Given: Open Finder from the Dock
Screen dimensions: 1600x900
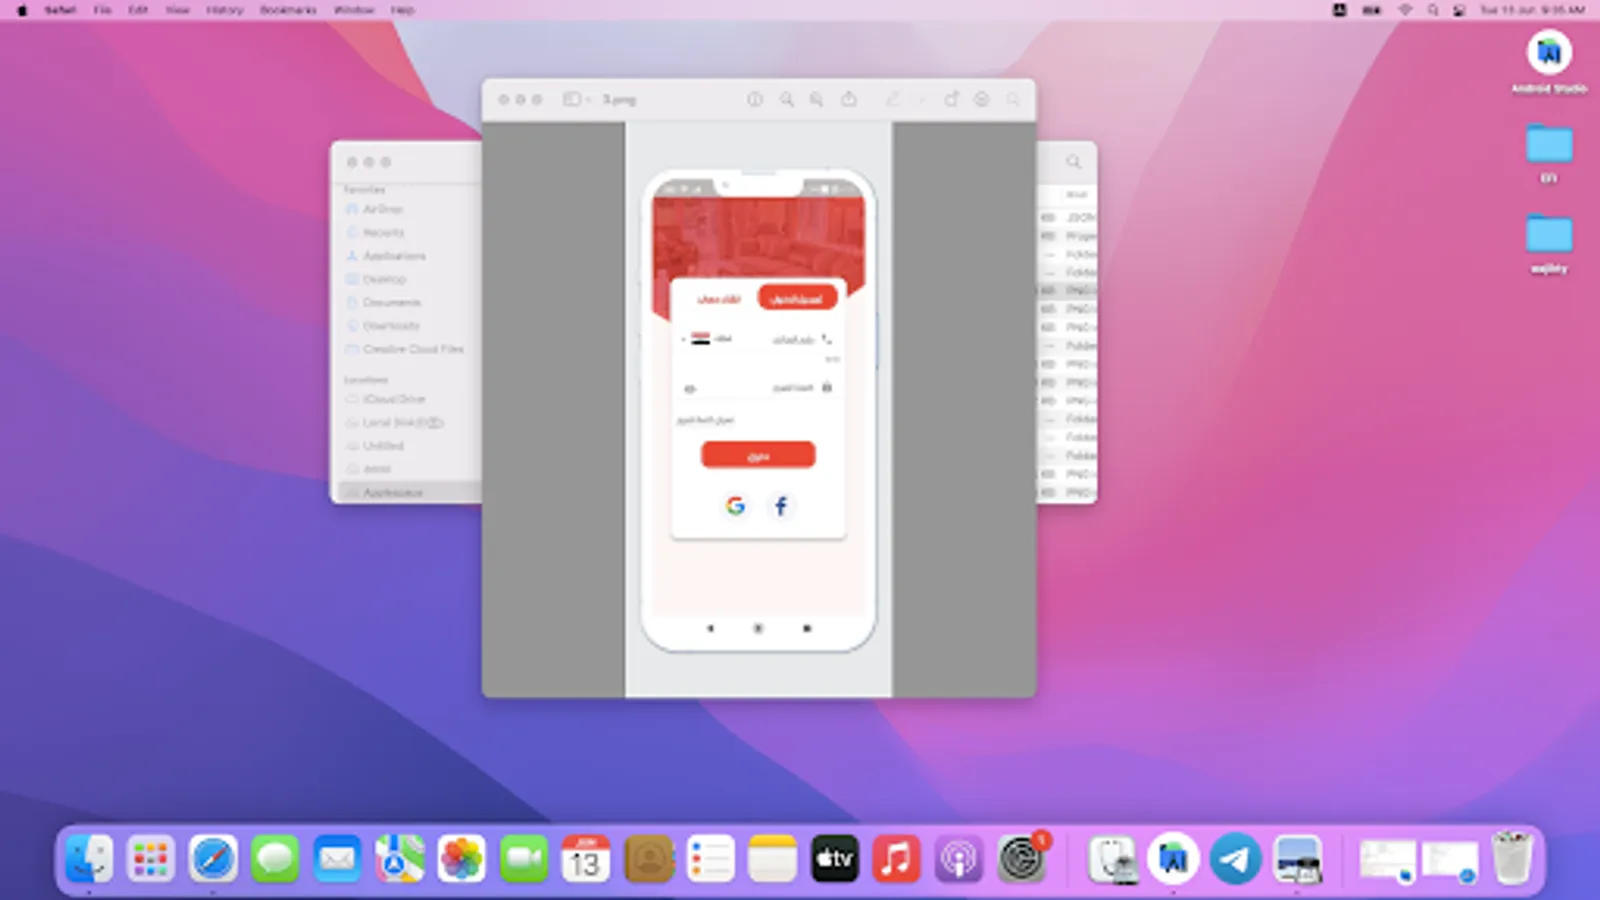Looking at the screenshot, I should pos(89,859).
